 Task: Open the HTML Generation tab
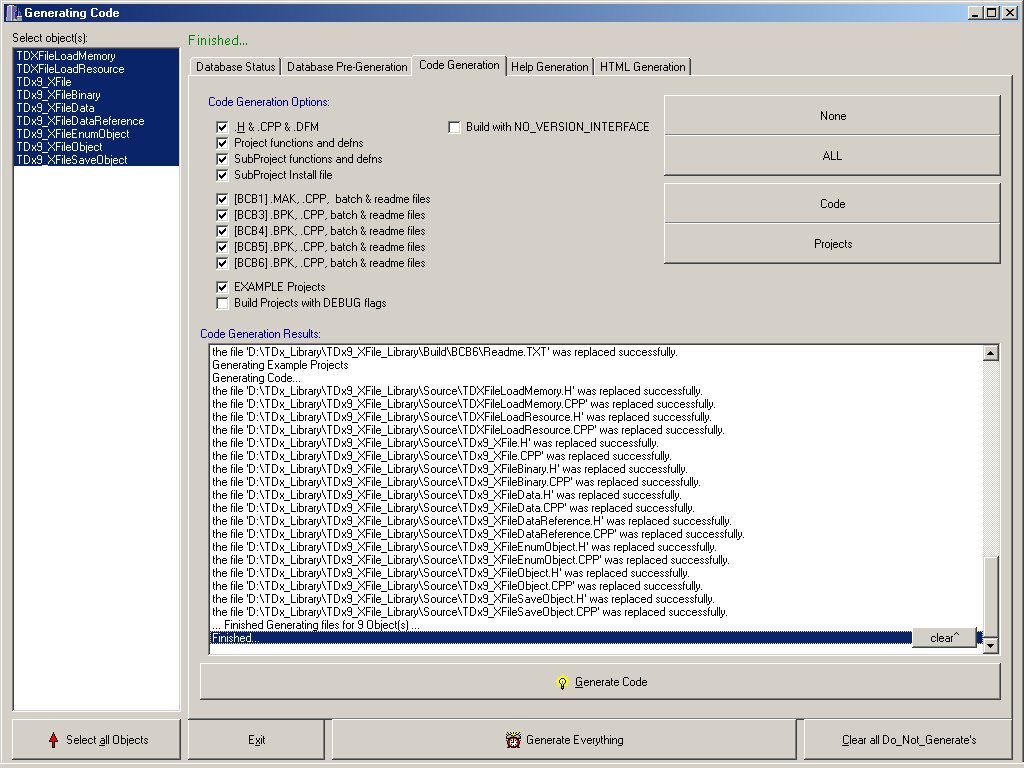pyautogui.click(x=642, y=67)
